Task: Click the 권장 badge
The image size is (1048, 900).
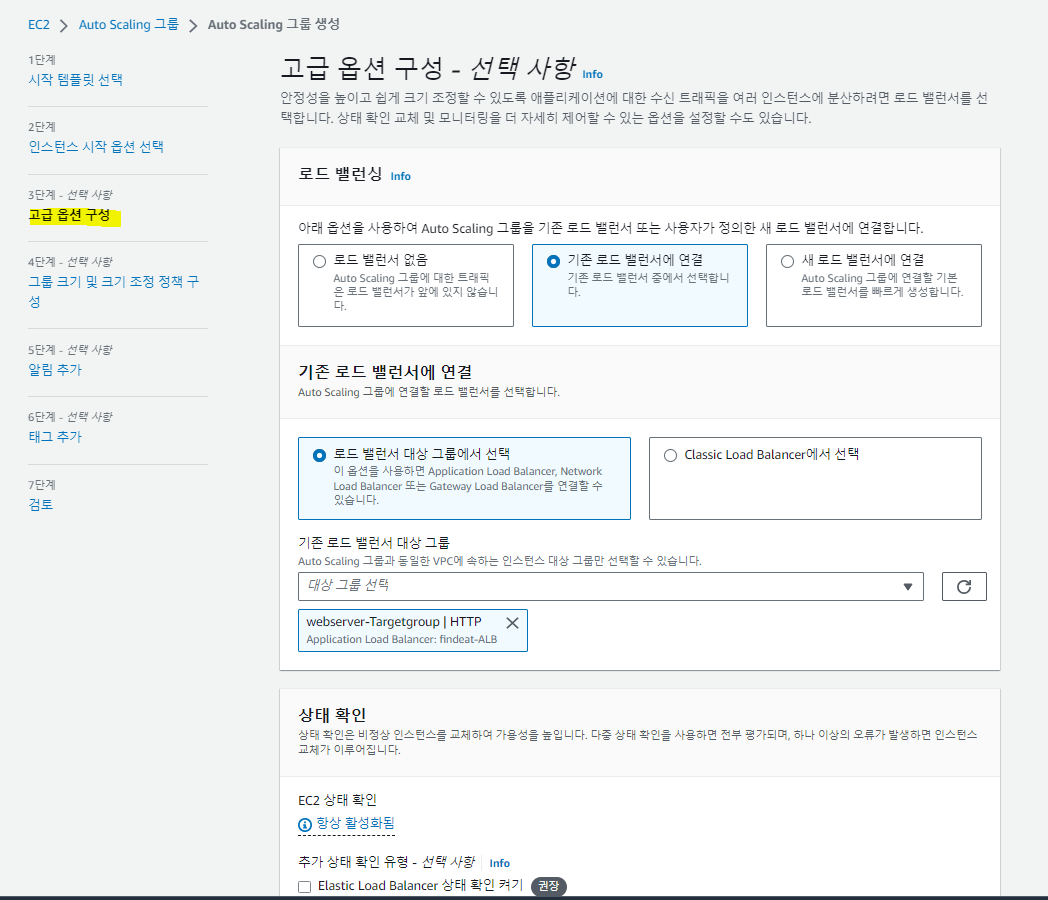Action: click(x=549, y=886)
